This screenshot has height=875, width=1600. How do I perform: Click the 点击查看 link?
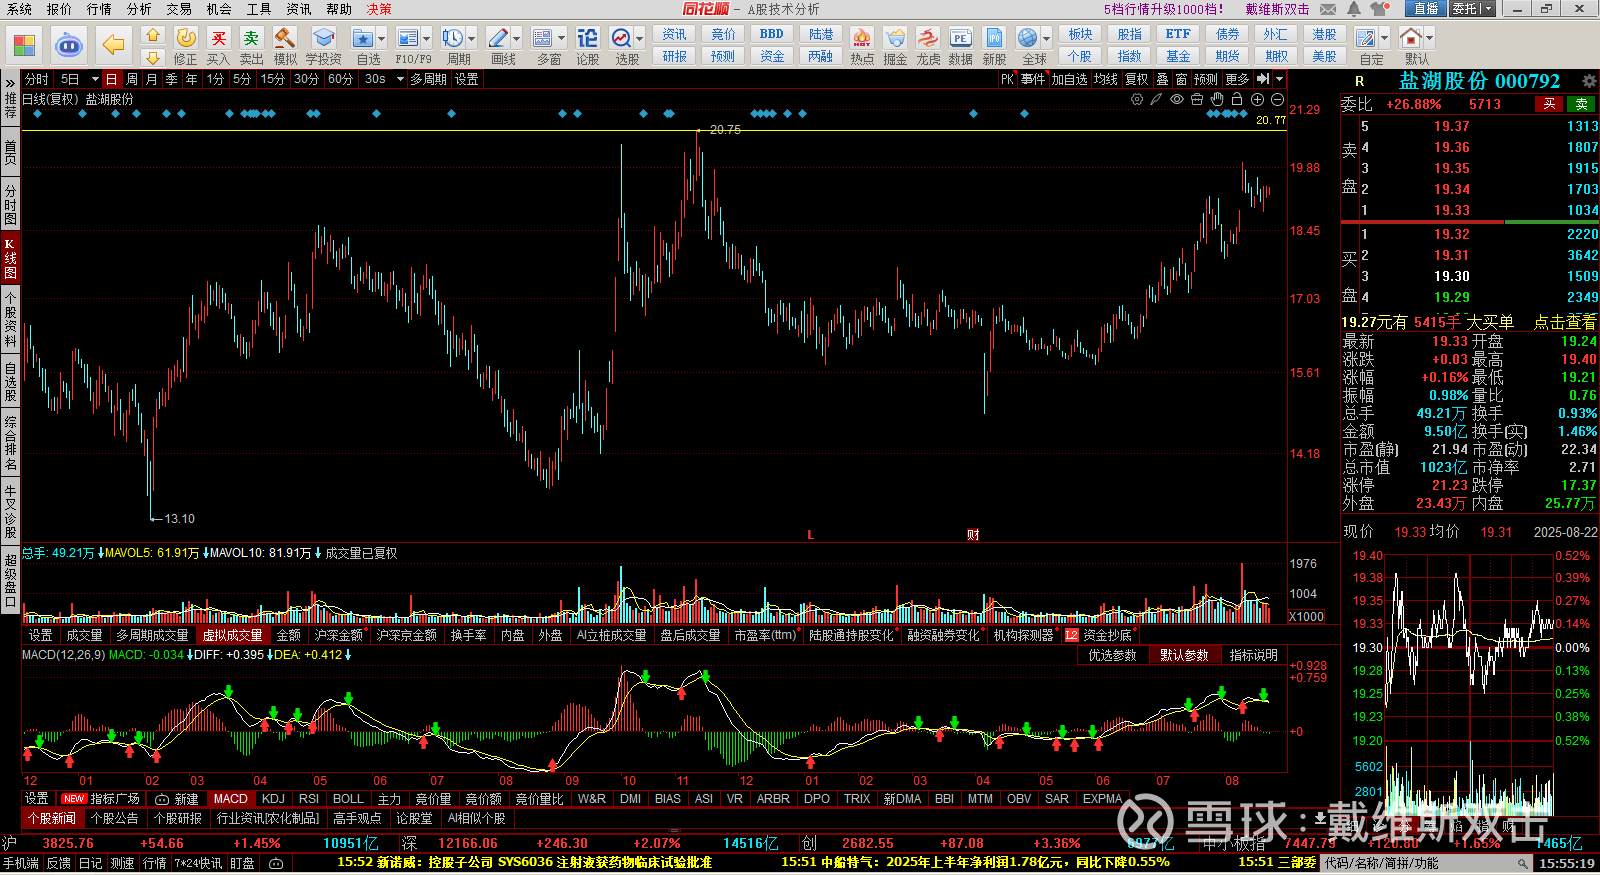point(1565,322)
